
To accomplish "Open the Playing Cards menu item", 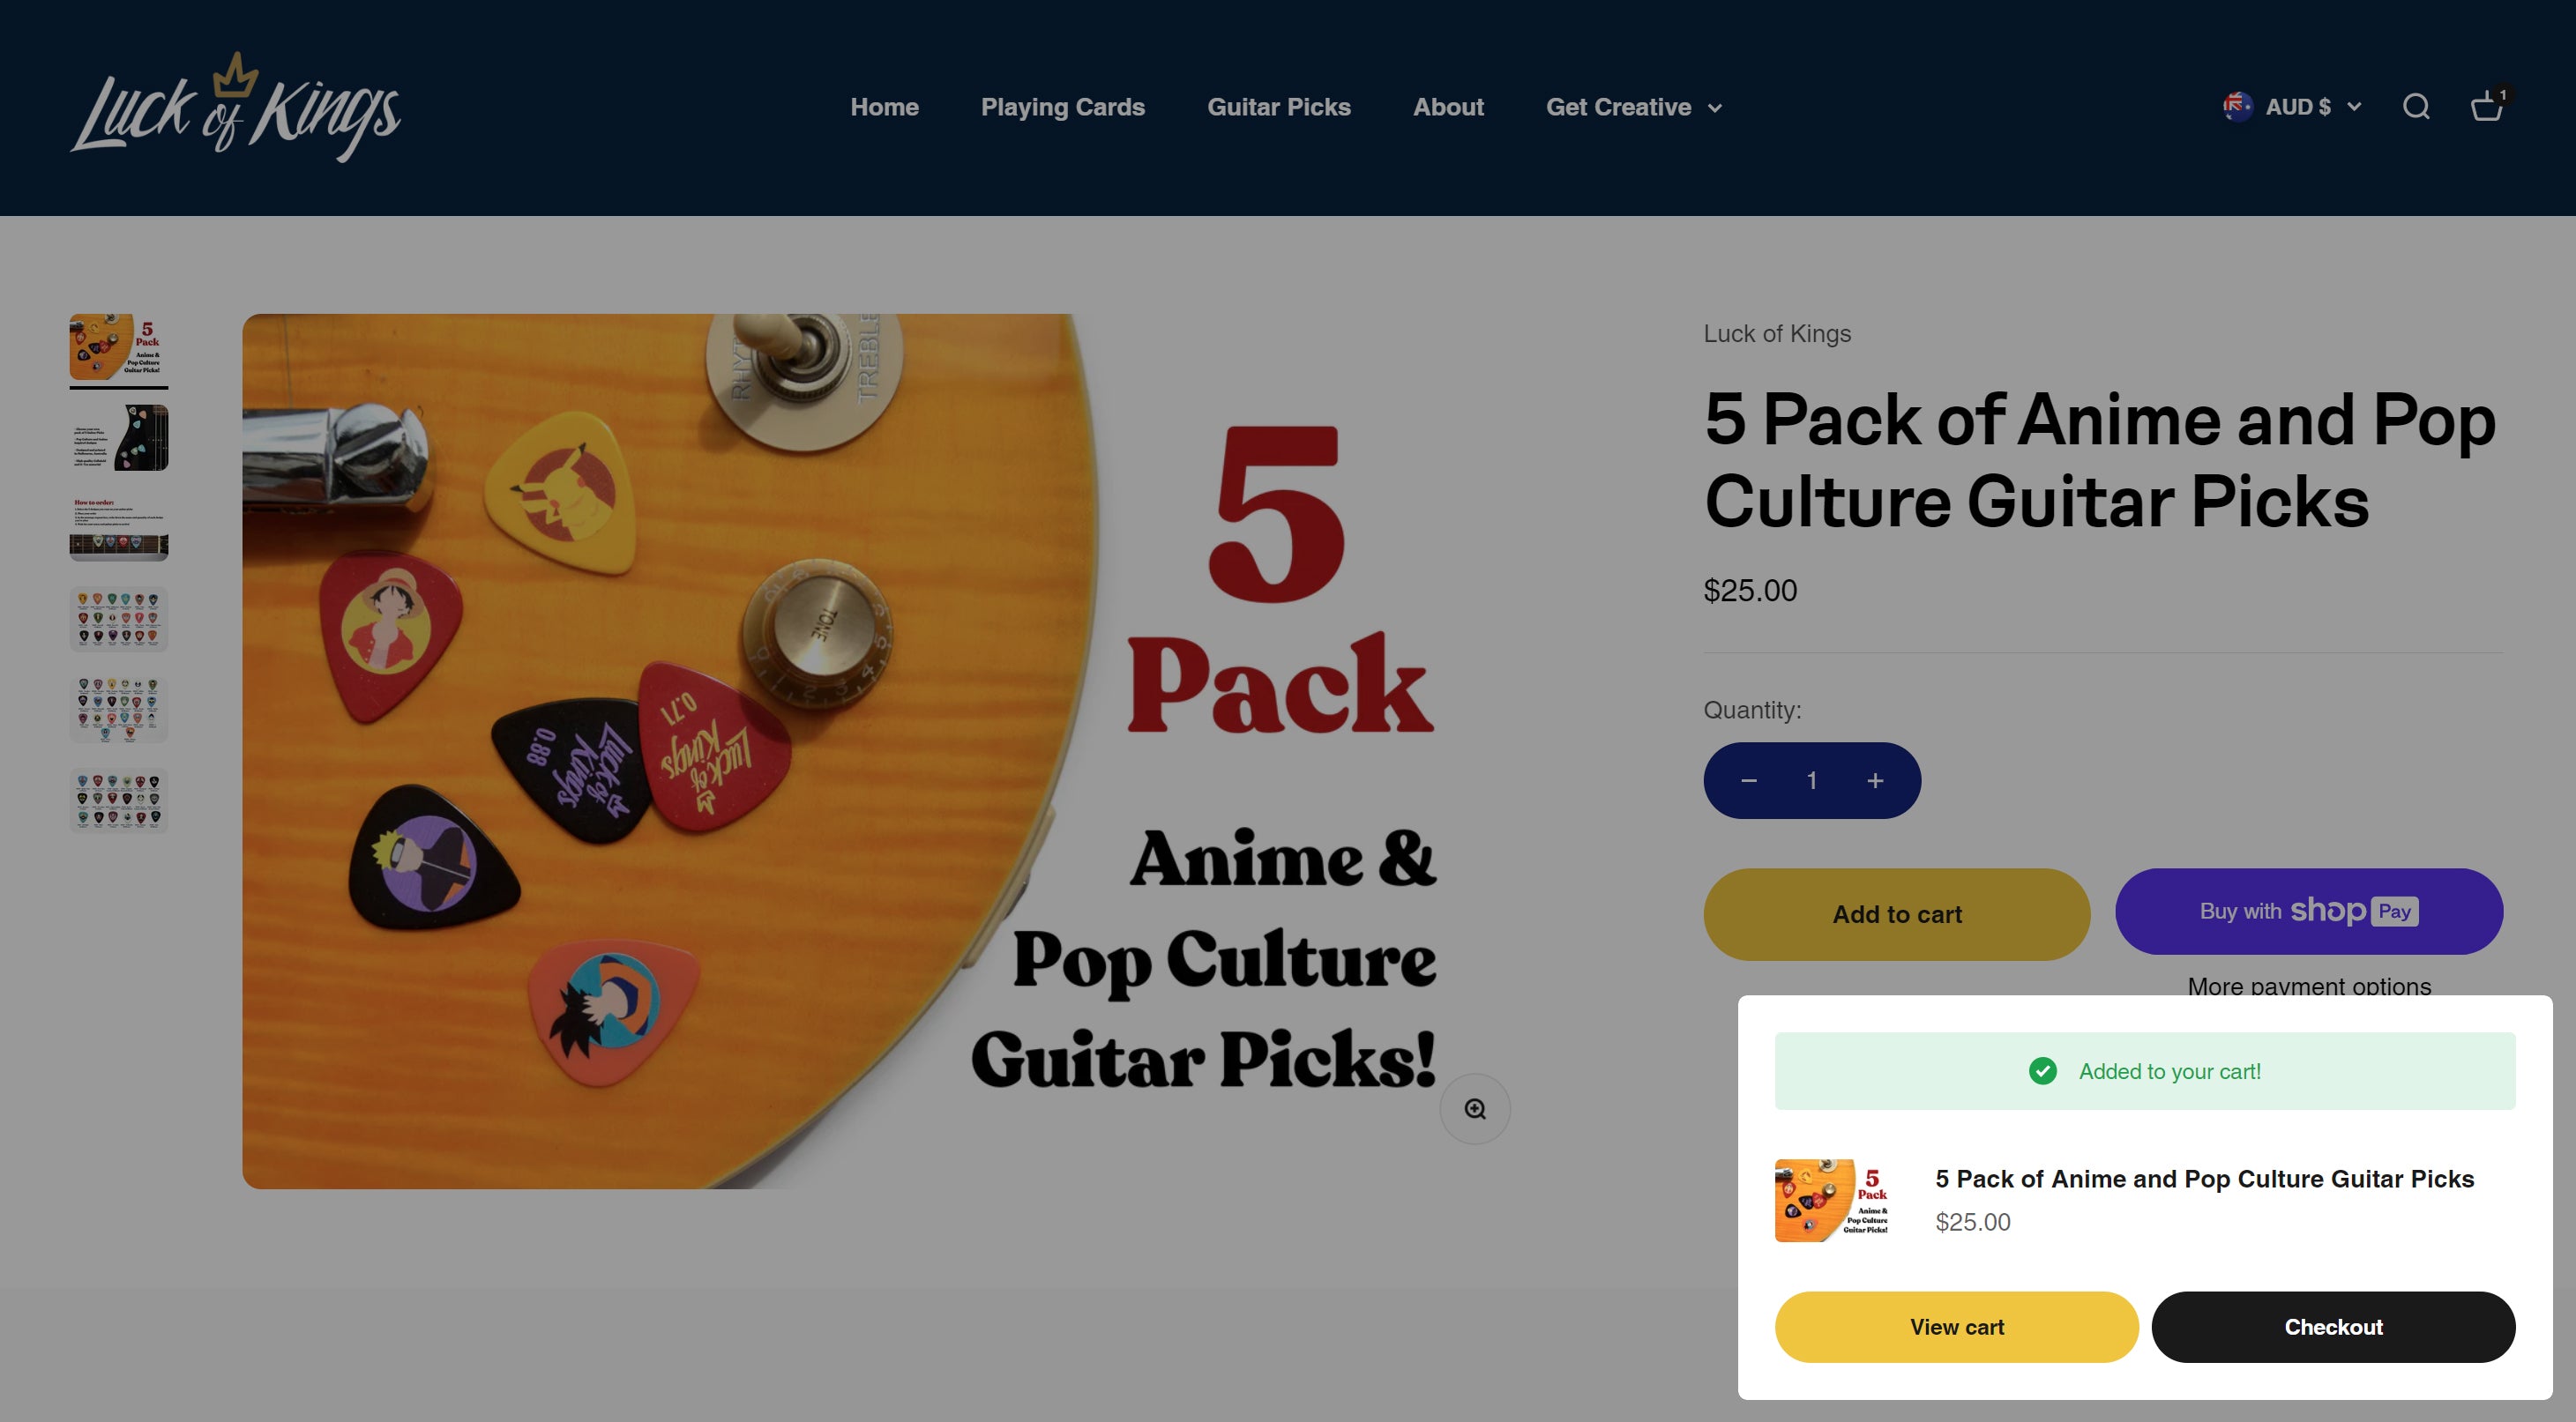I will click(1062, 107).
